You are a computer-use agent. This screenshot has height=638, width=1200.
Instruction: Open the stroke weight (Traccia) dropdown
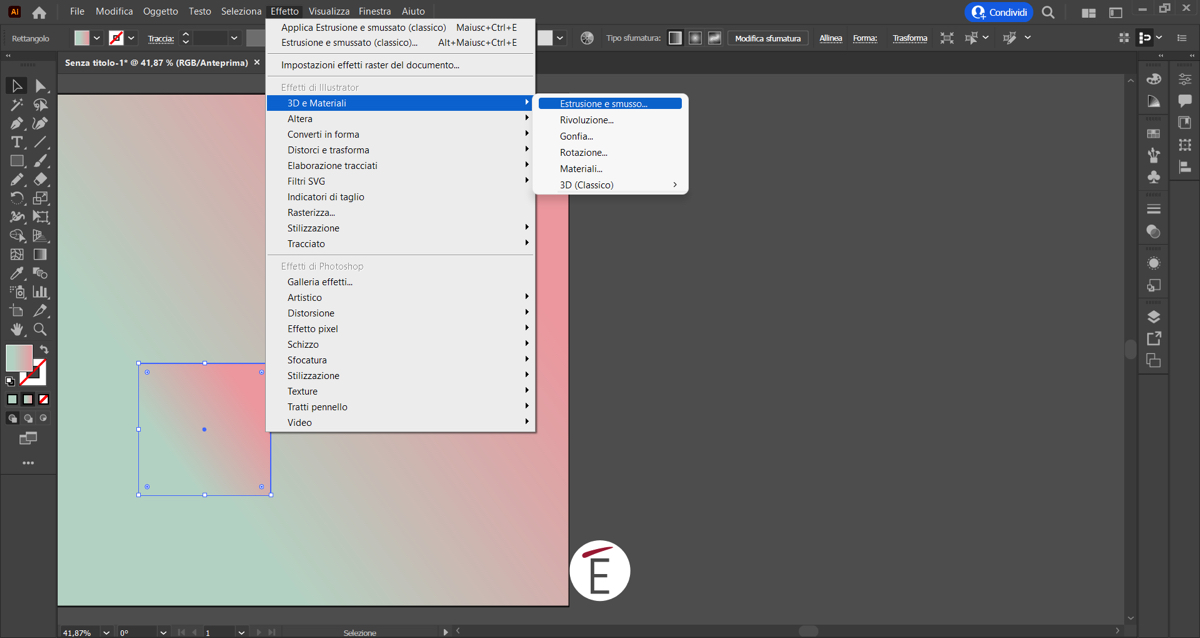click(234, 38)
